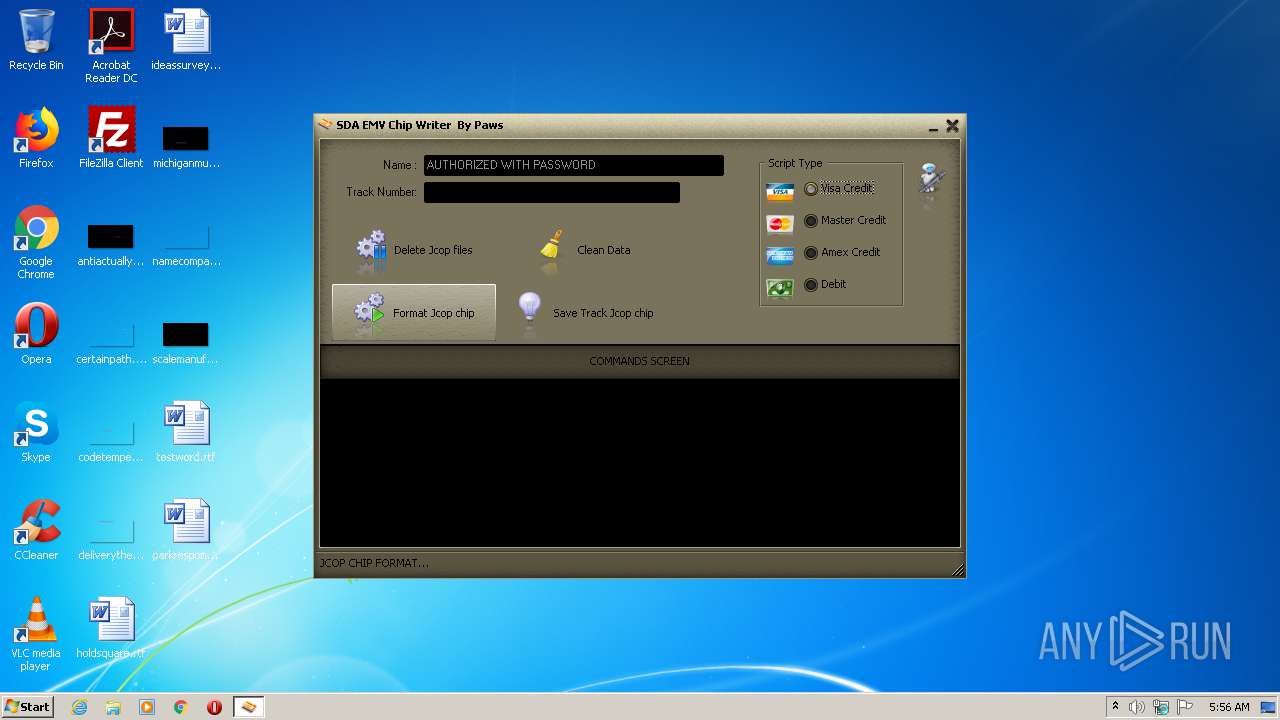Select the Acrobat Reader DC desktop icon
The height and width of the screenshot is (720, 1280).
(111, 46)
